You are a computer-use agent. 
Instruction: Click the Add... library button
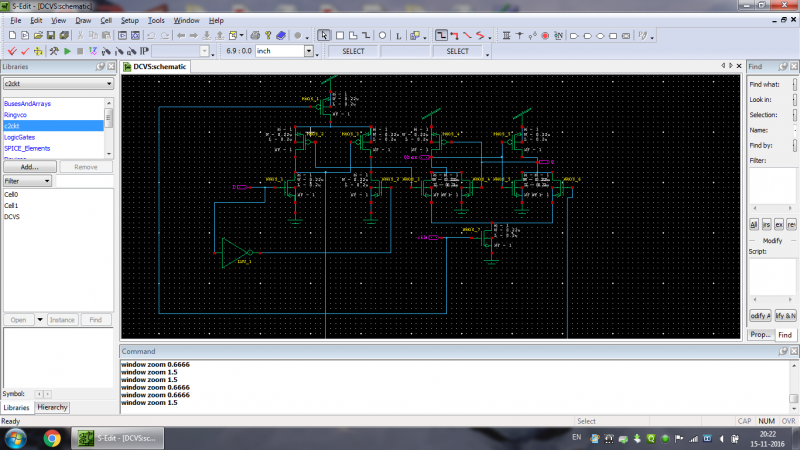point(30,167)
